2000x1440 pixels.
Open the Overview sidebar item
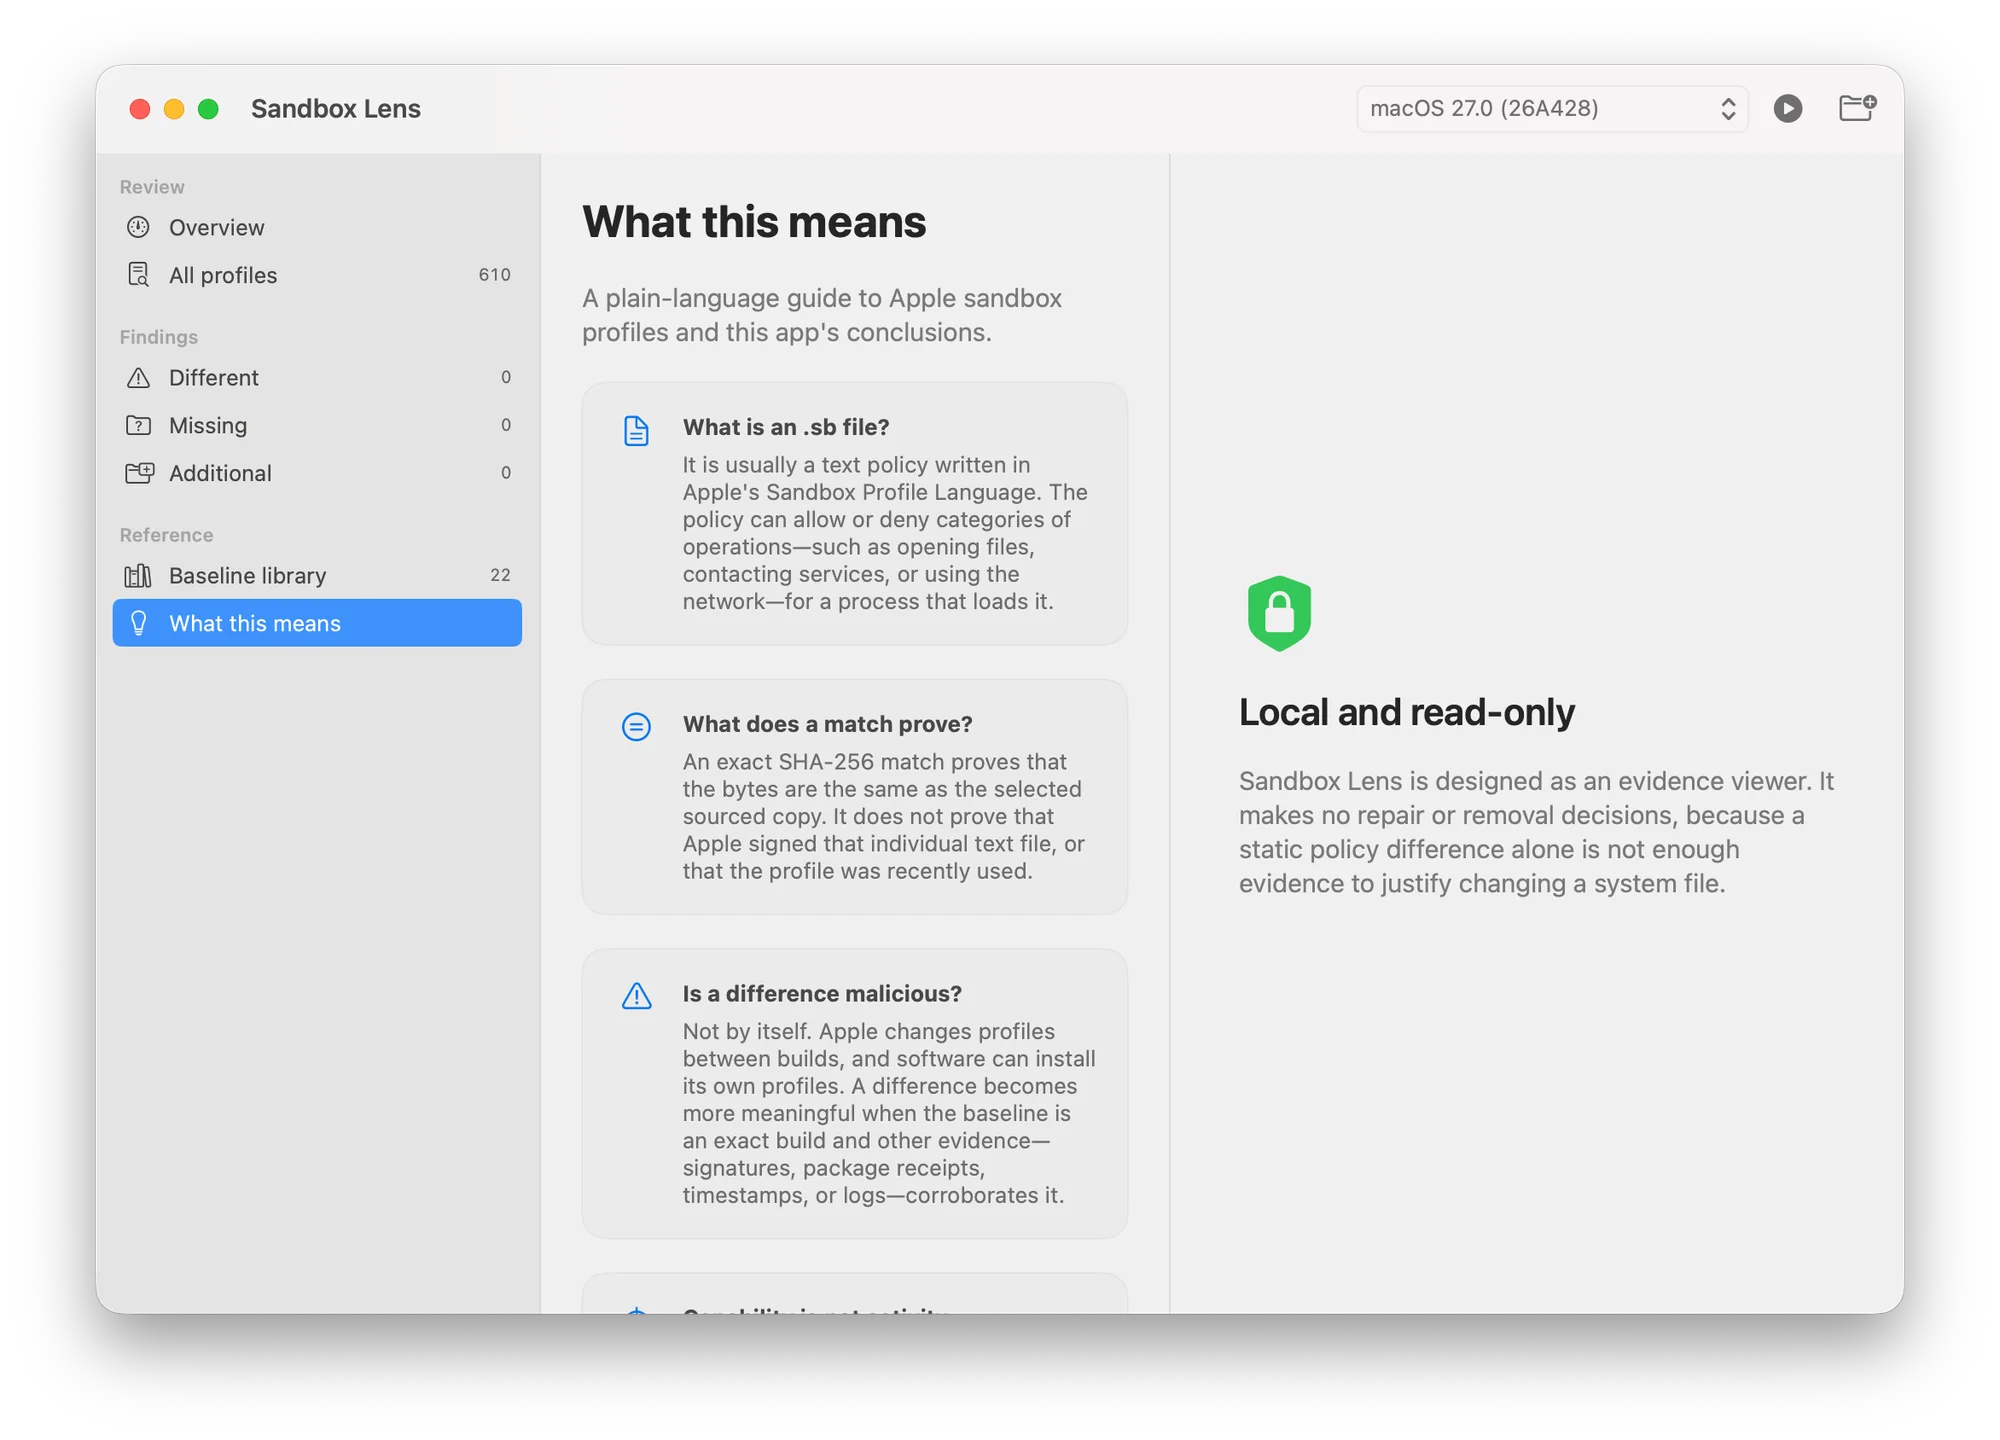coord(317,227)
